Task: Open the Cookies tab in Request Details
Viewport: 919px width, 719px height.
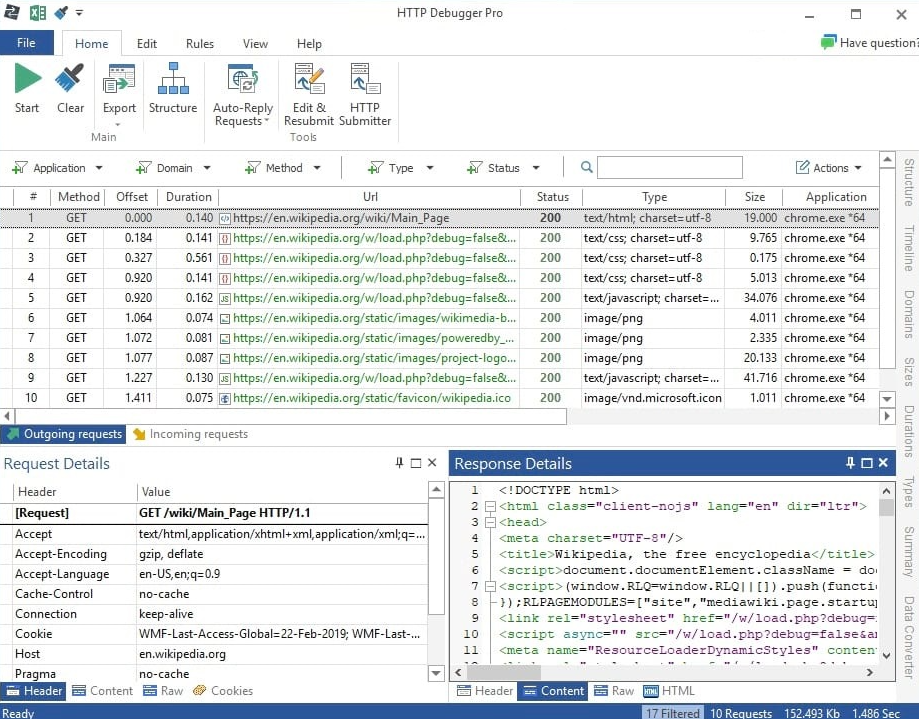Action: click(224, 691)
